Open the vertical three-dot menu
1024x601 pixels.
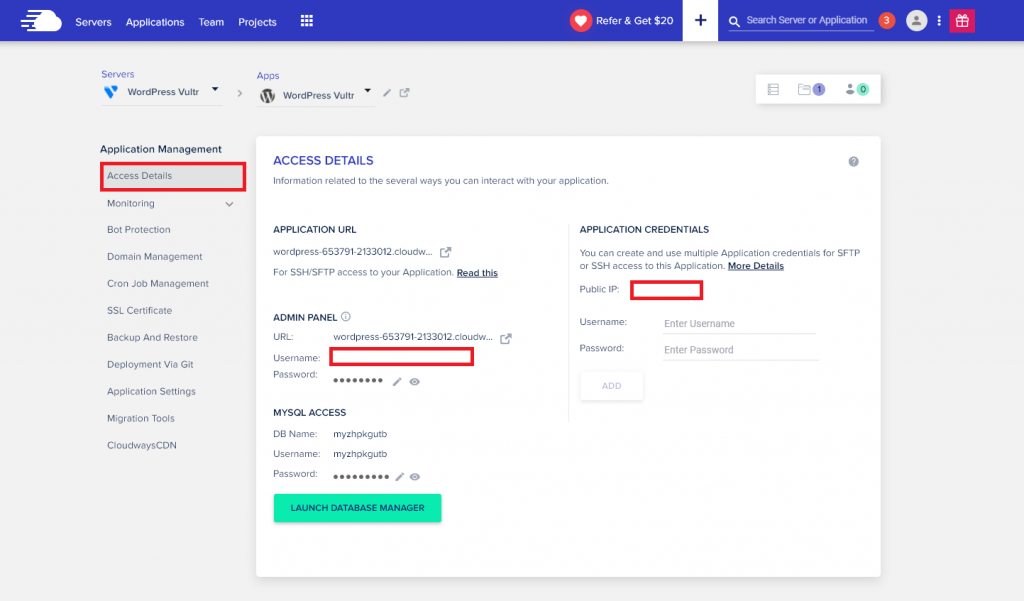pyautogui.click(x=938, y=20)
